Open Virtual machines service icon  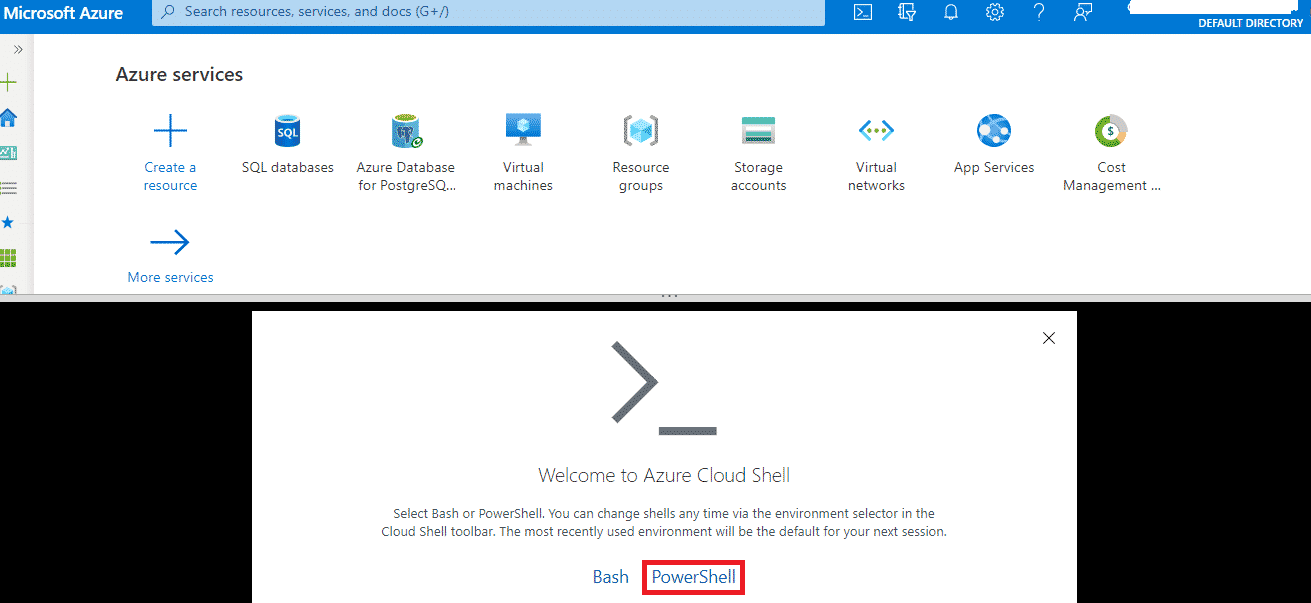coord(523,131)
